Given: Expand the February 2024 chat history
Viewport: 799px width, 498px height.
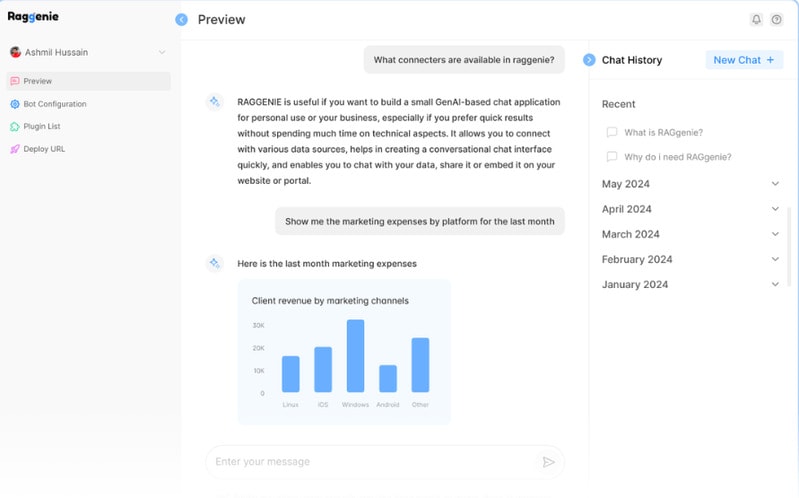Looking at the screenshot, I should pyautogui.click(x=775, y=259).
